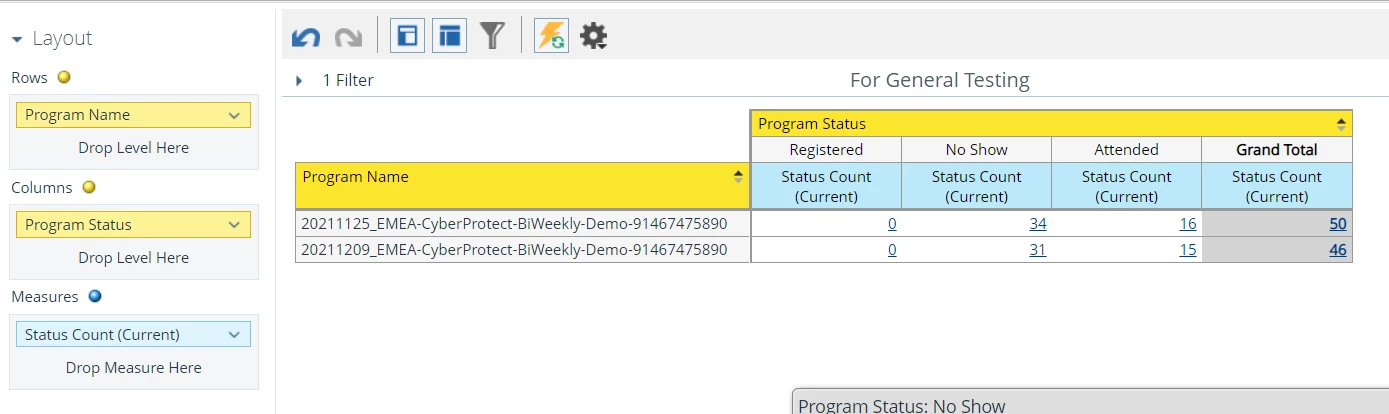
Task: Click Registered count 0 for 20211209 program
Action: [892, 250]
